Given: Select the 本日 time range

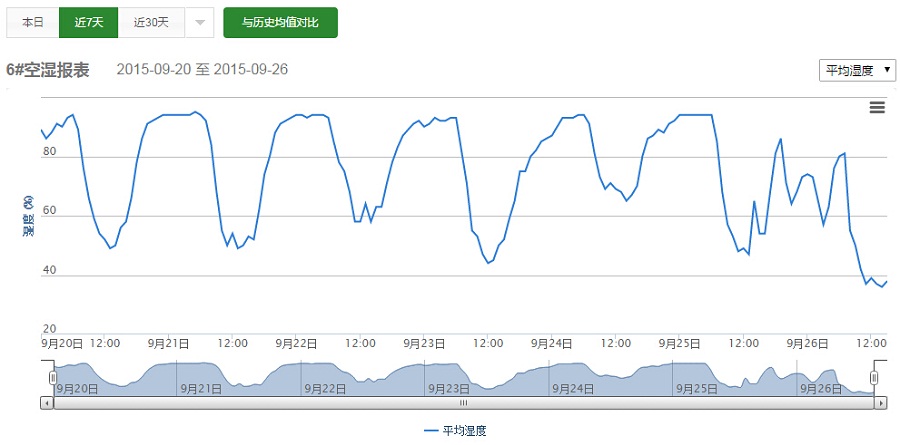Looking at the screenshot, I should pos(33,22).
